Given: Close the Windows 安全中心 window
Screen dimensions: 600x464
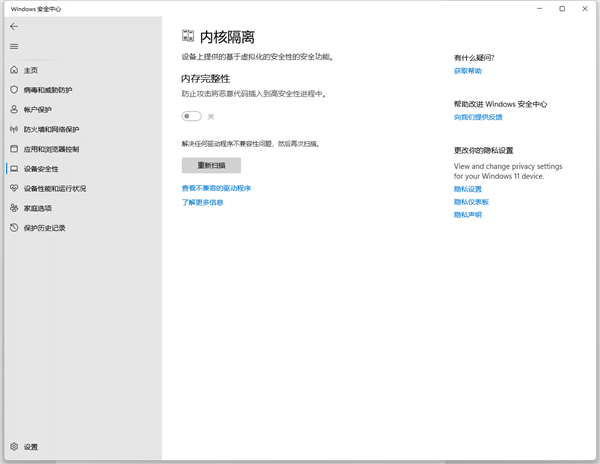Looking at the screenshot, I should (584, 8).
